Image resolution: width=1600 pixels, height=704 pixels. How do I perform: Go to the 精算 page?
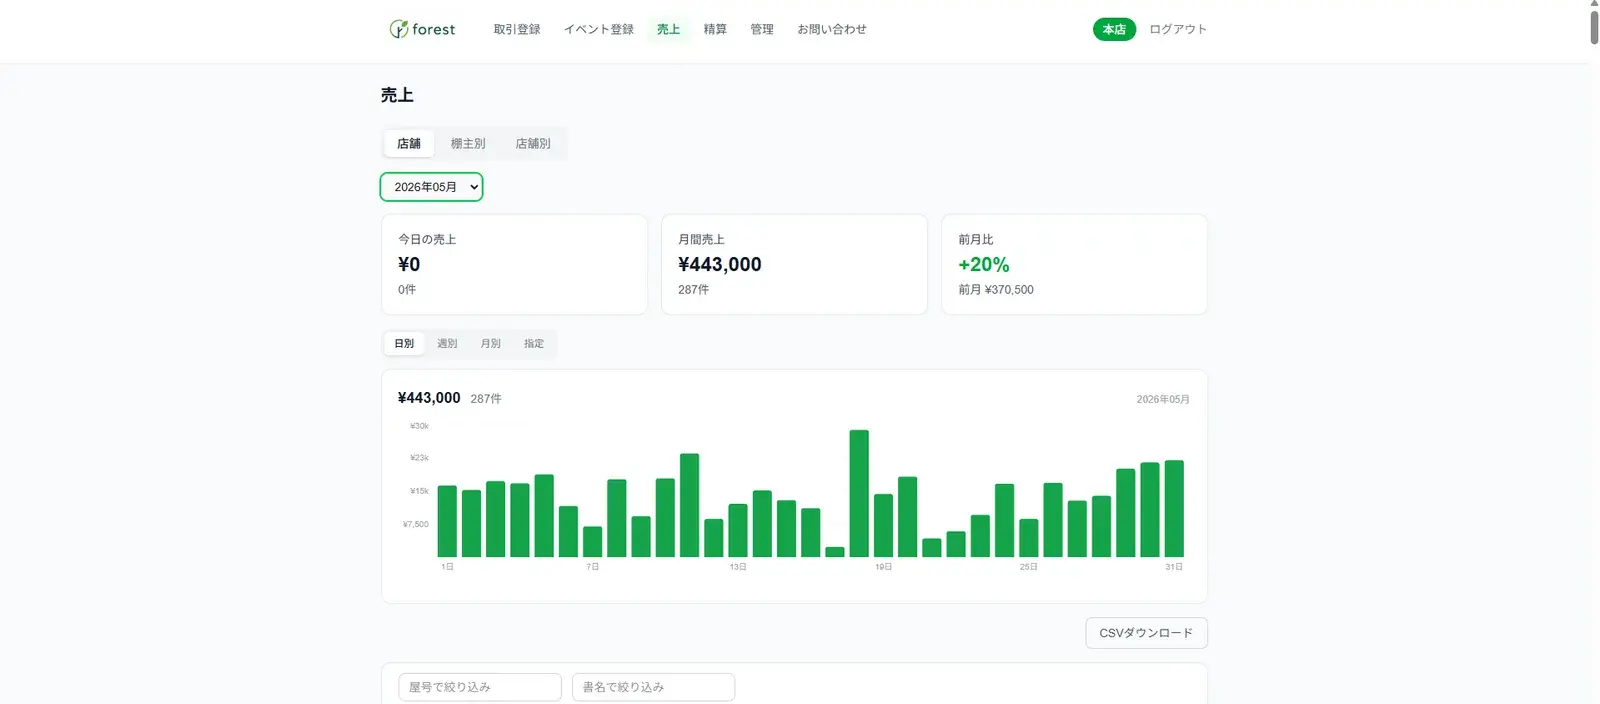tap(715, 29)
